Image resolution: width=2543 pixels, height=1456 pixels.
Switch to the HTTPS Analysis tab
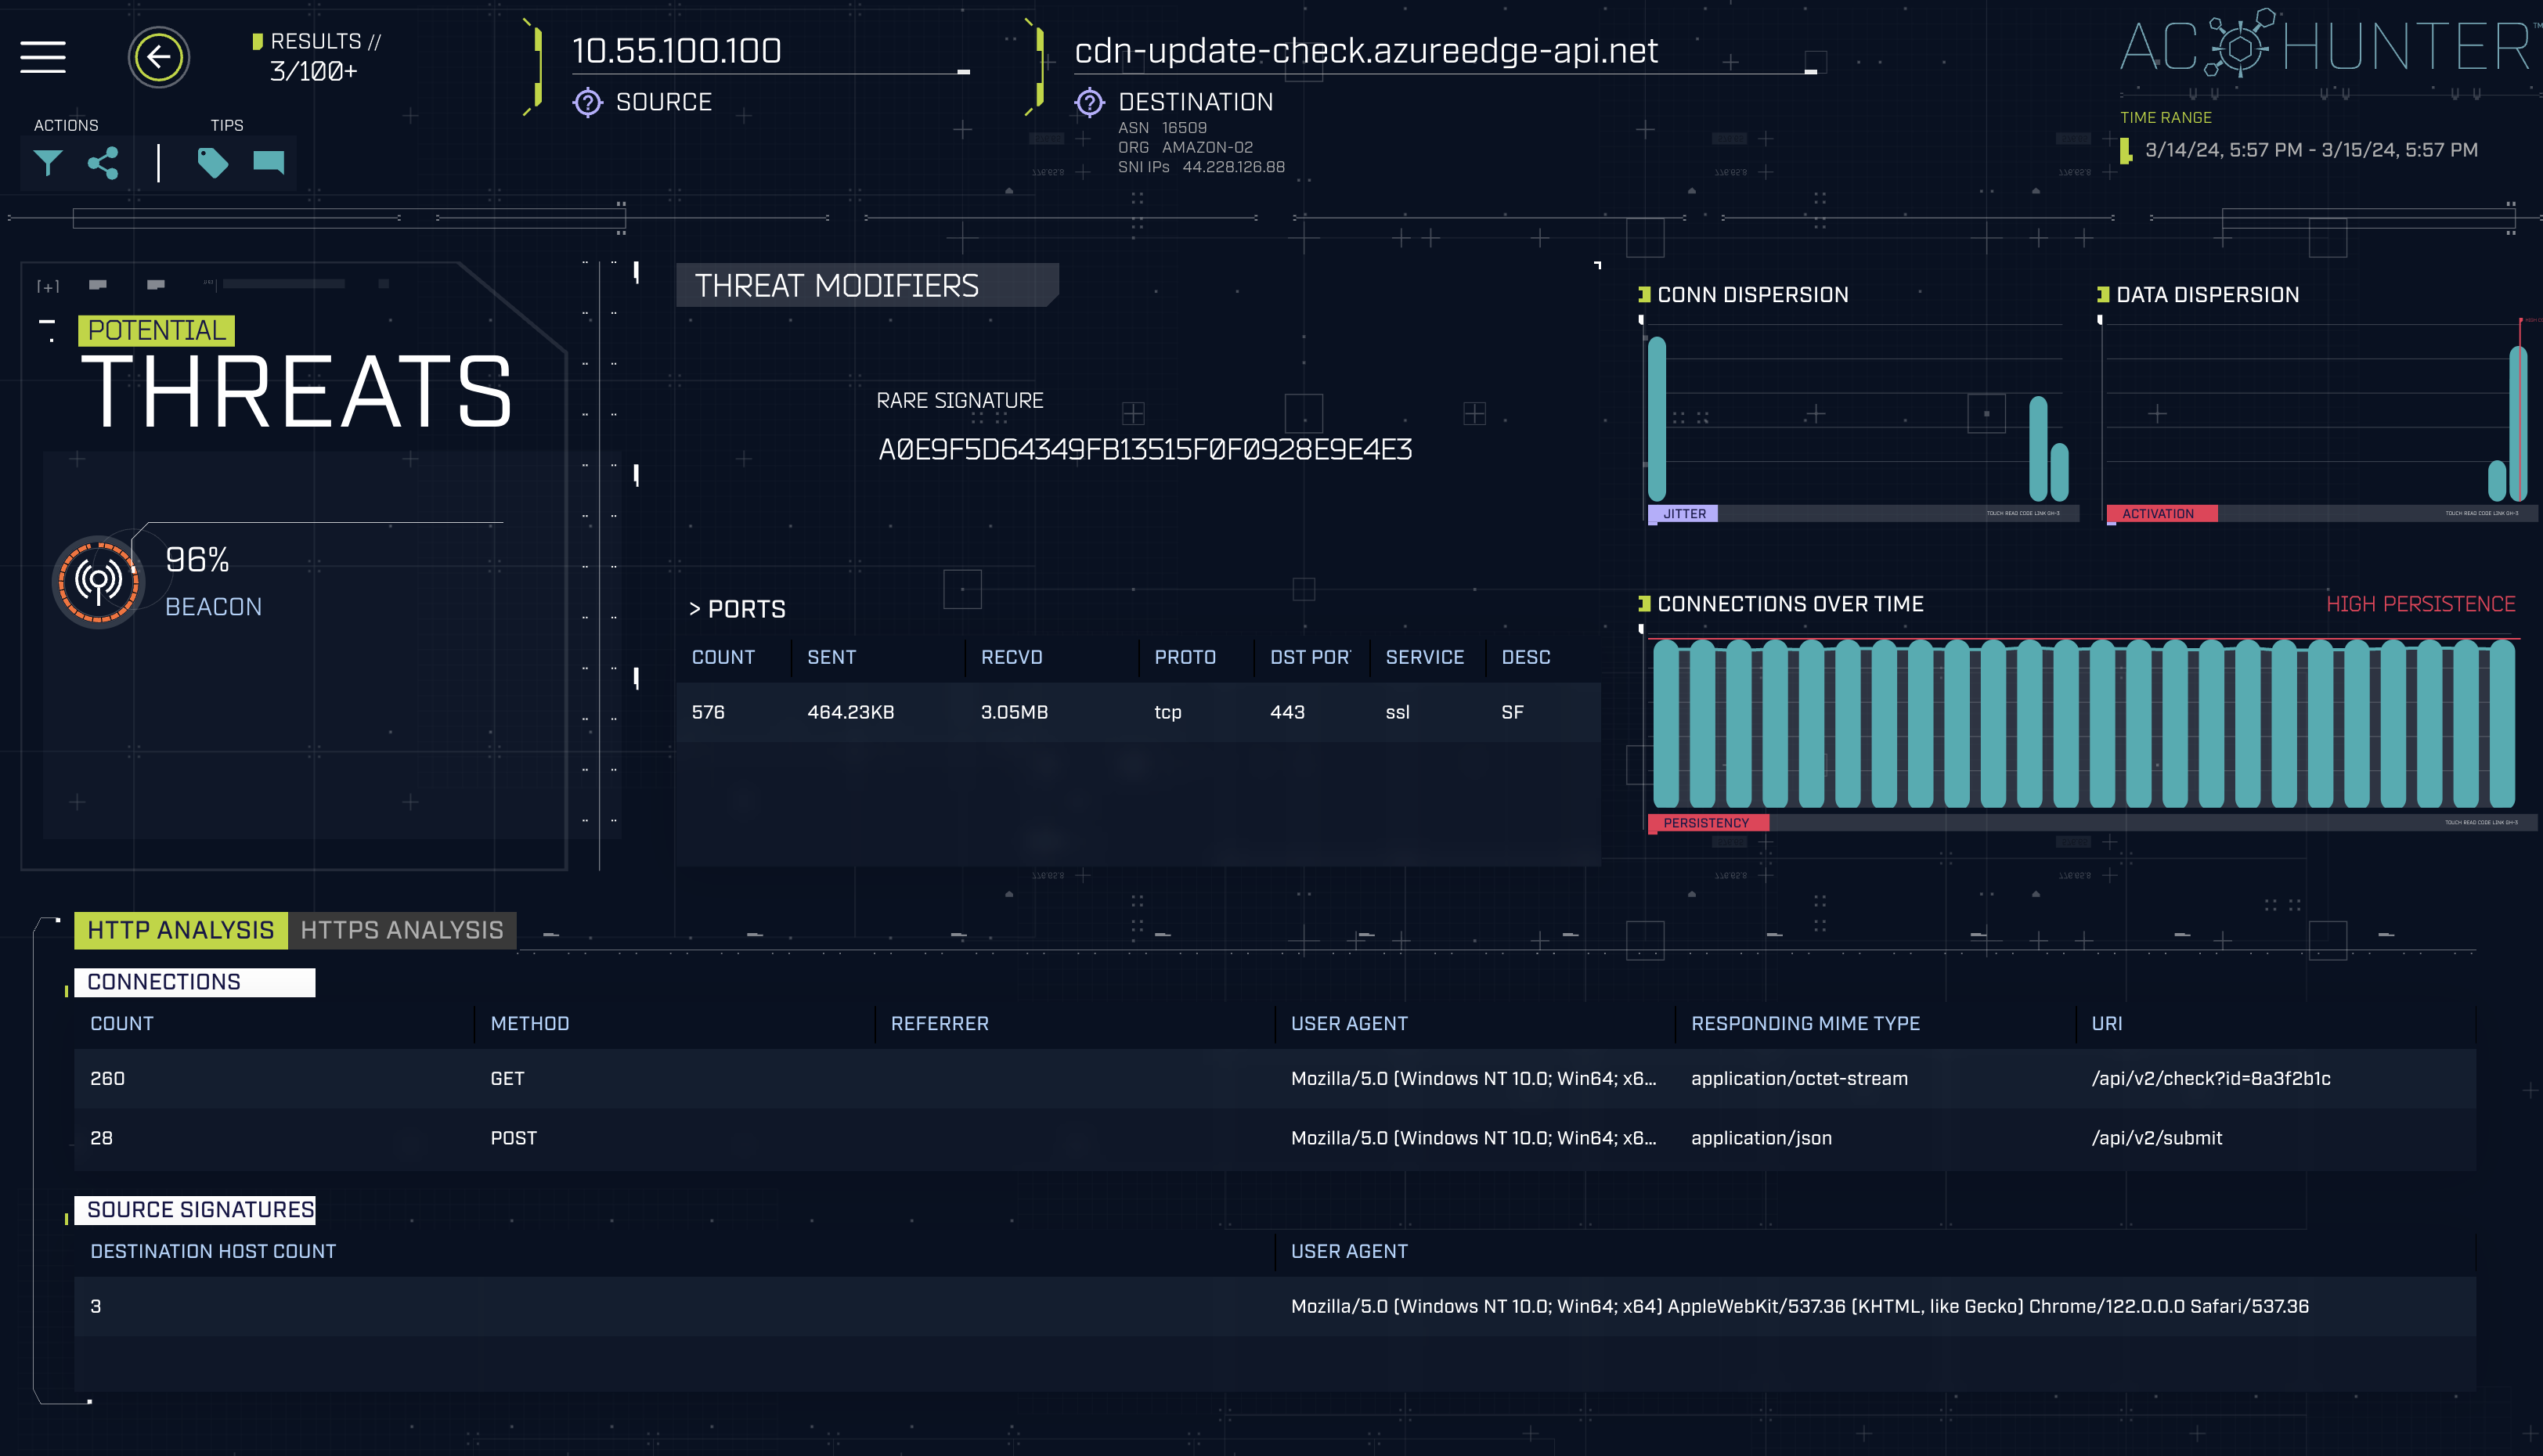402,930
